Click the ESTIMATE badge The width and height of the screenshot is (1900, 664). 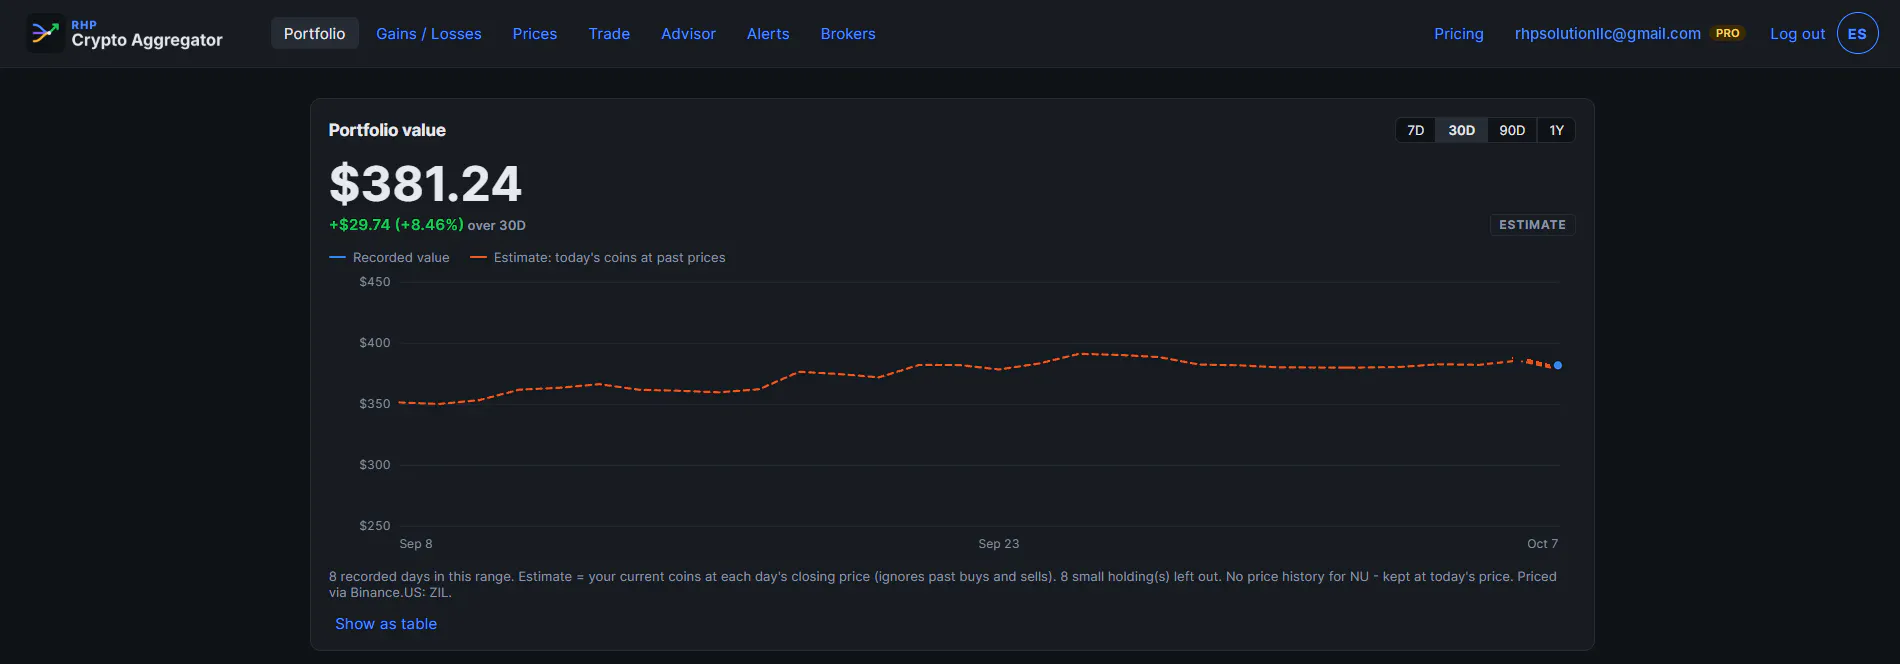point(1532,224)
